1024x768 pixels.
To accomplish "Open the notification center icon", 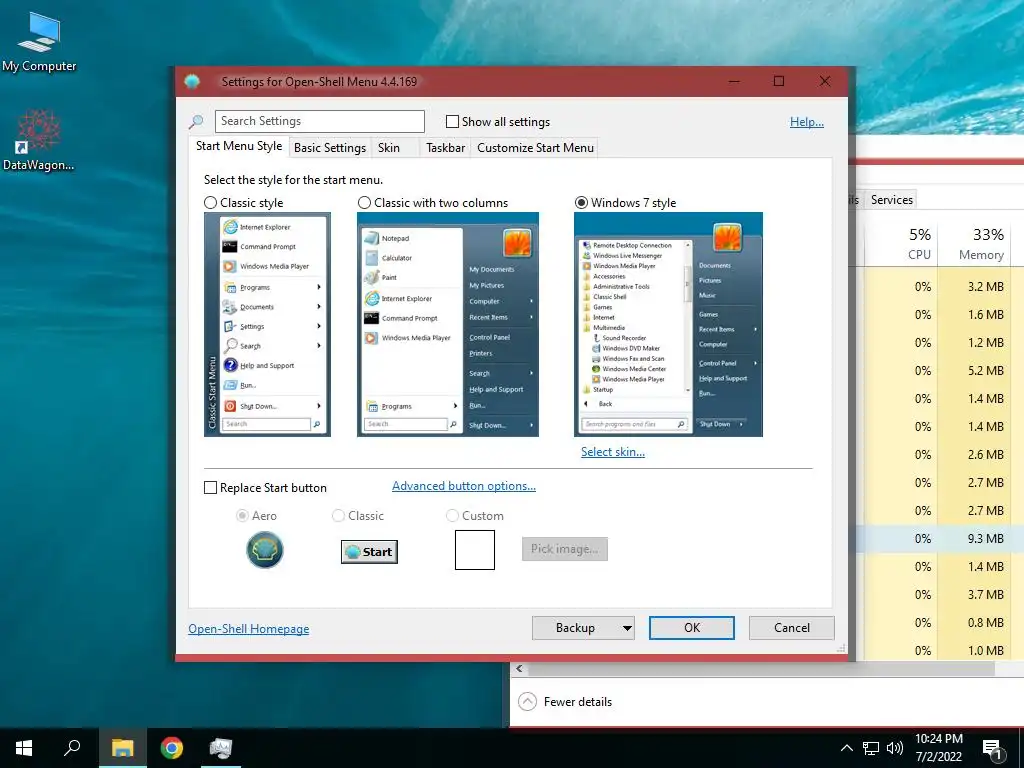I will [993, 749].
